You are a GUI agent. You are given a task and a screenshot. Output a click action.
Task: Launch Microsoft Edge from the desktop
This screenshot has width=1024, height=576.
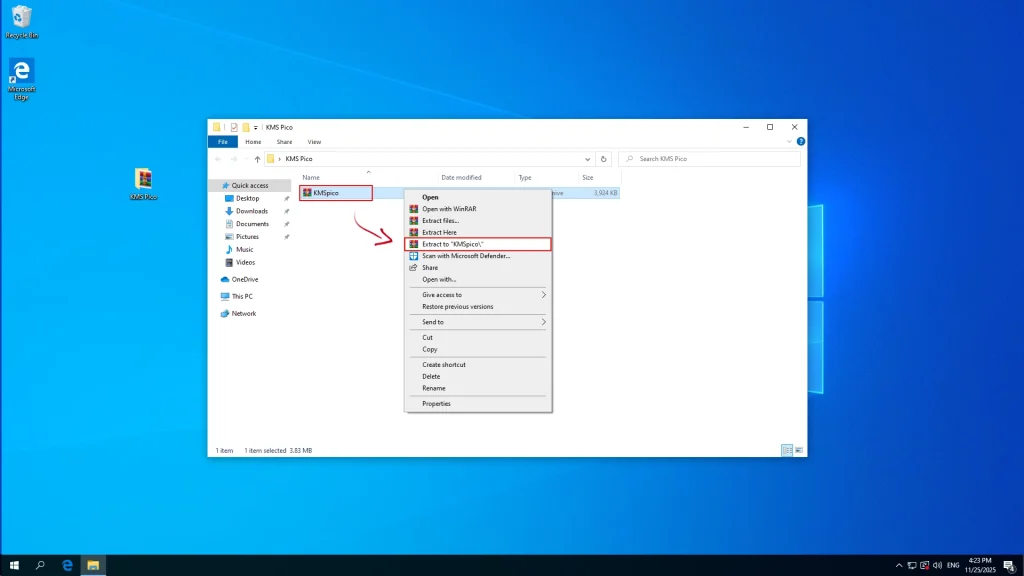coord(21,70)
